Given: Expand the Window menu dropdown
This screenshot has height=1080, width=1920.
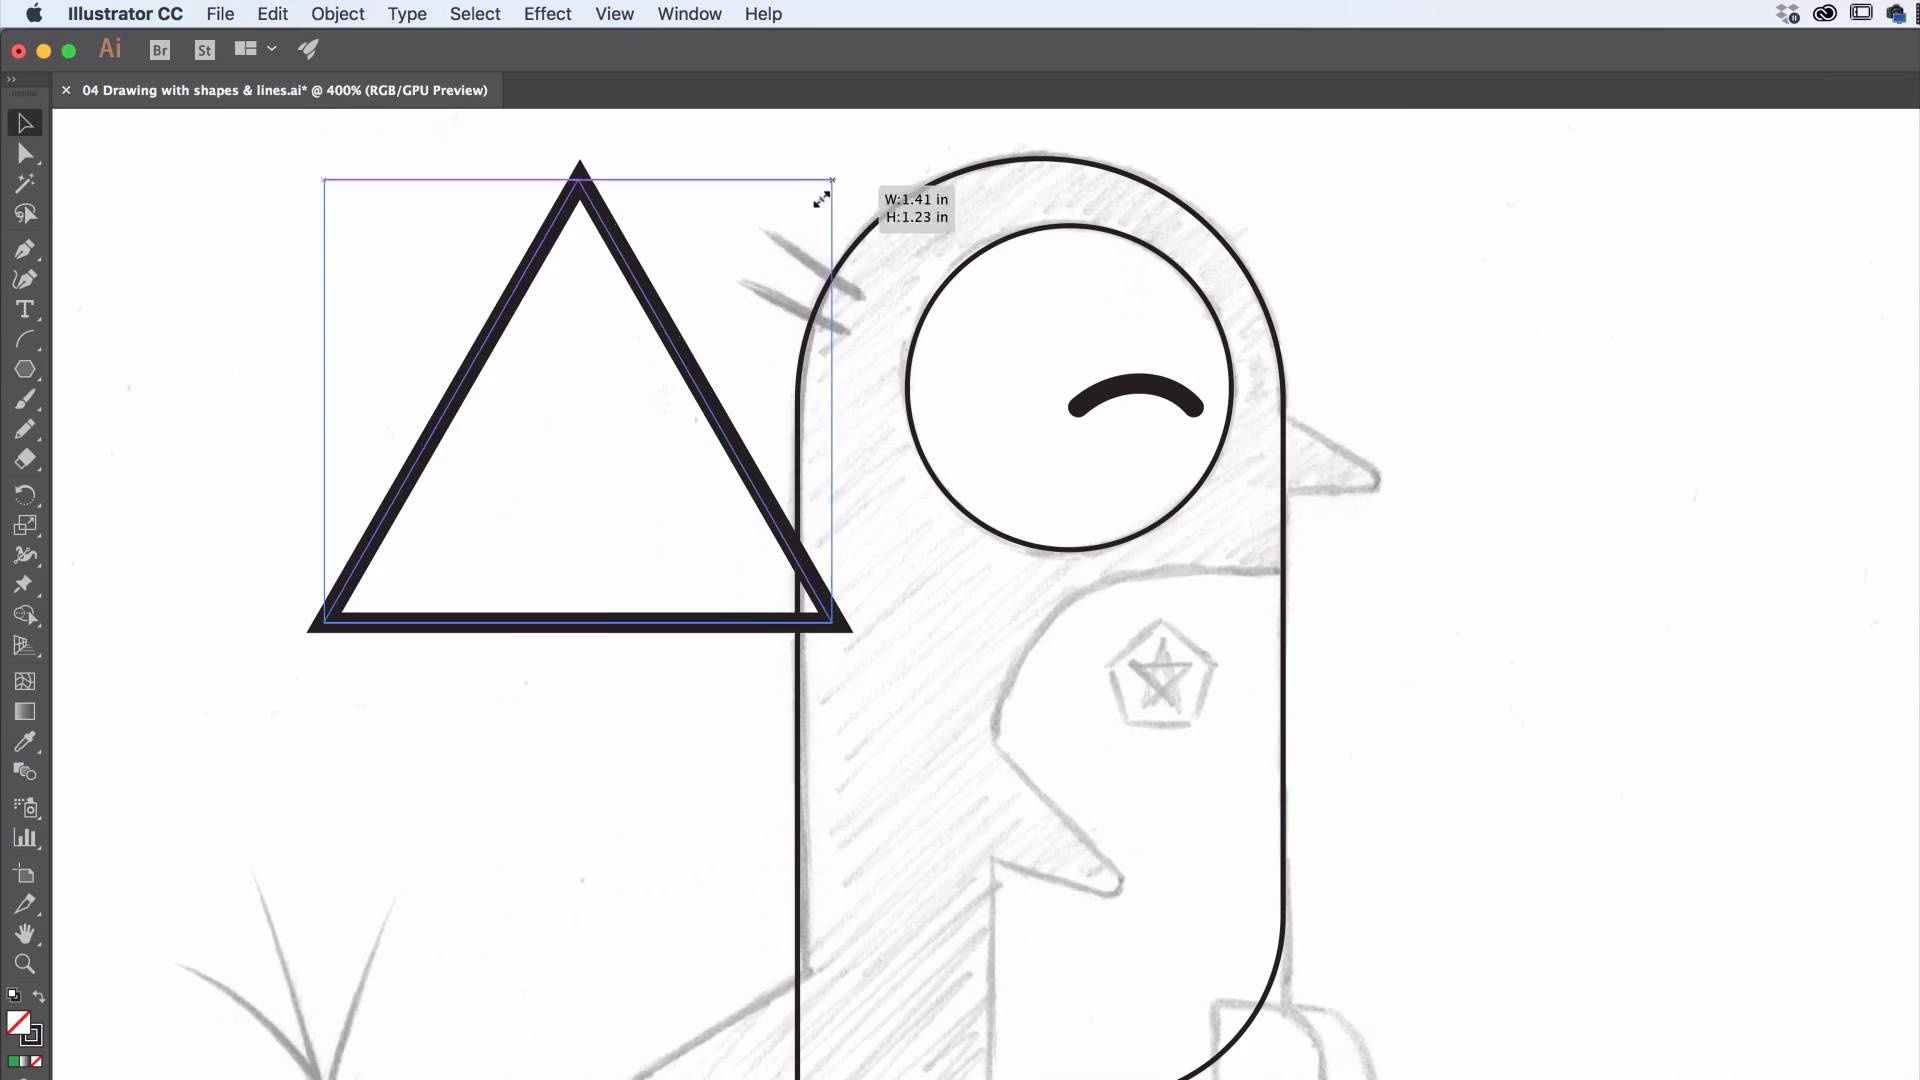Looking at the screenshot, I should click(688, 13).
